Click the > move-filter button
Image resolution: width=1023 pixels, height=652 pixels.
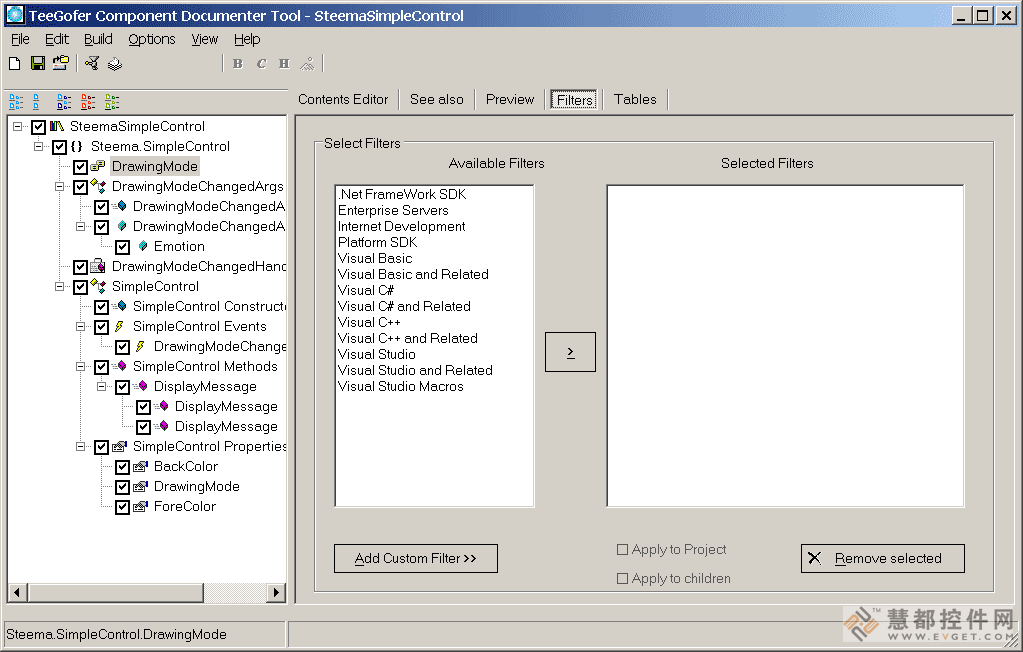570,352
